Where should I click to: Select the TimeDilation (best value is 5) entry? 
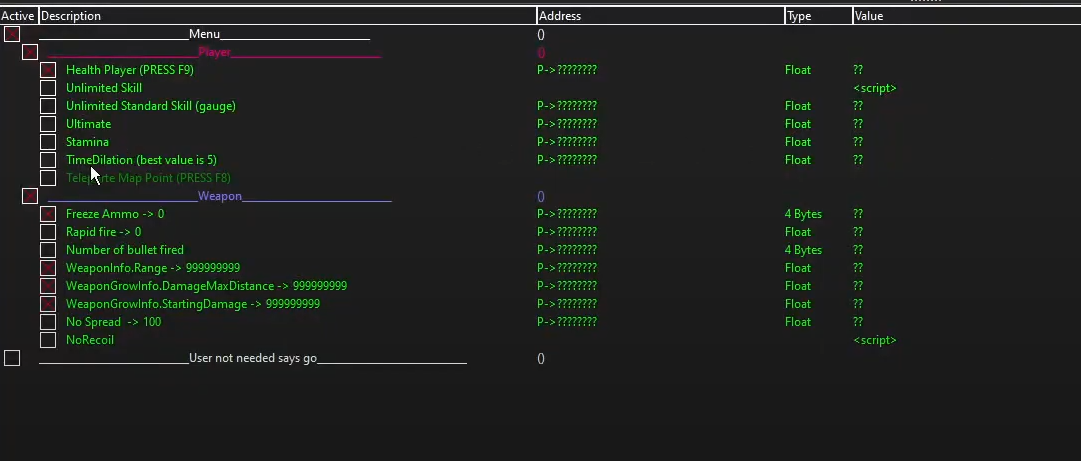point(141,160)
